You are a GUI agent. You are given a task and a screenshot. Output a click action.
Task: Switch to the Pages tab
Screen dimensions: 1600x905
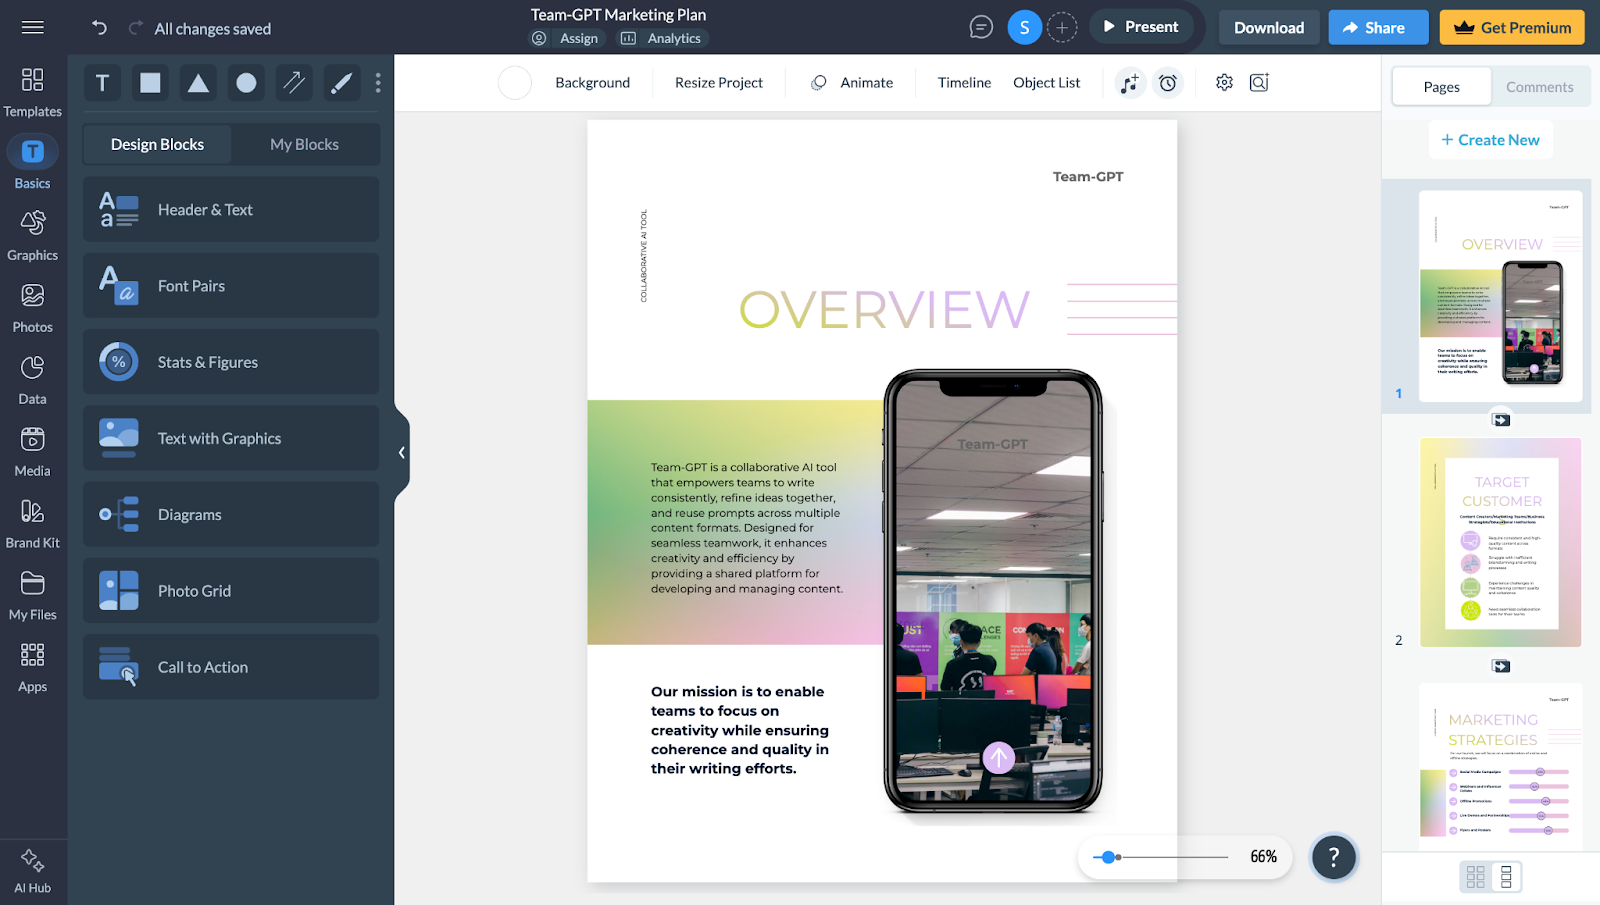click(x=1441, y=87)
